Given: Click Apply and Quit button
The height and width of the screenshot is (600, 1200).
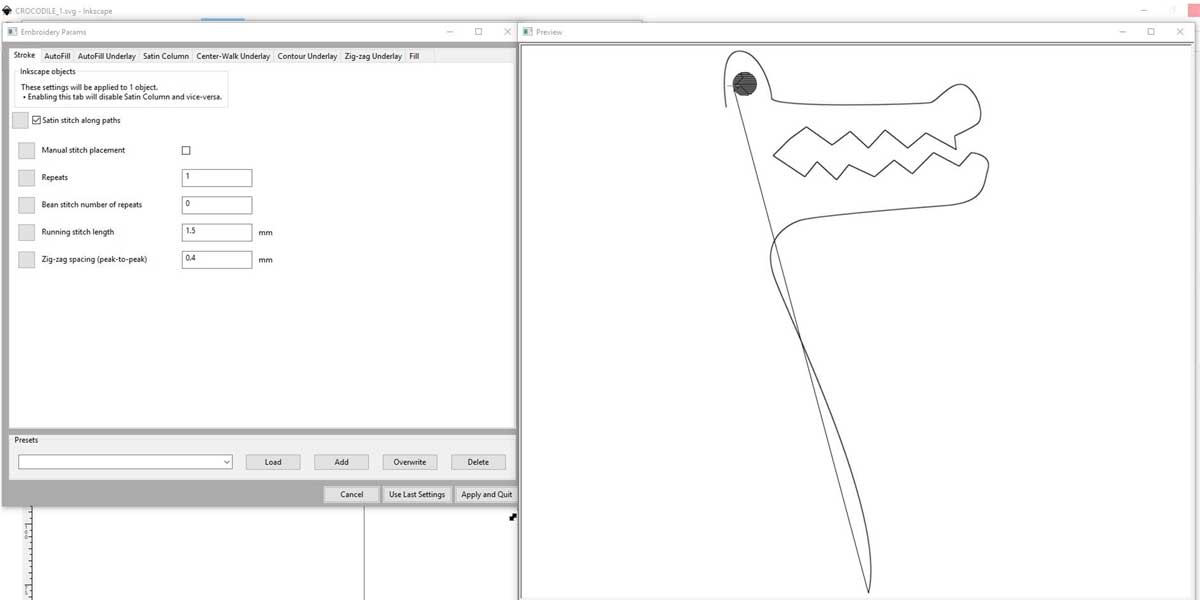Looking at the screenshot, I should tap(486, 494).
